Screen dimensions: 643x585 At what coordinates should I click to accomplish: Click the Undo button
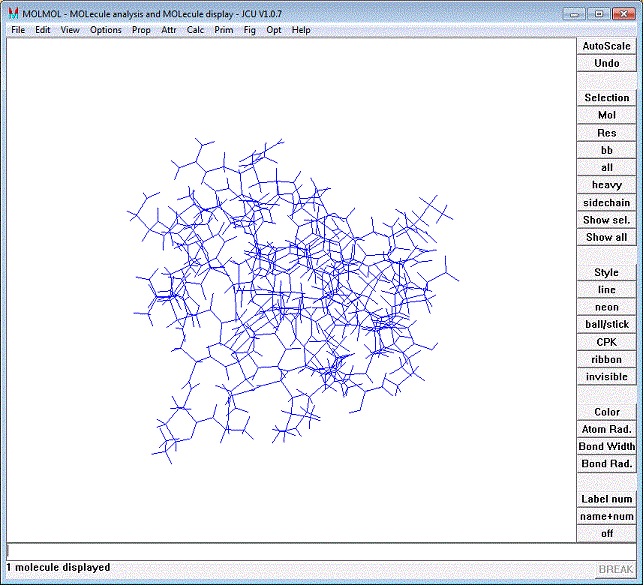(x=607, y=63)
